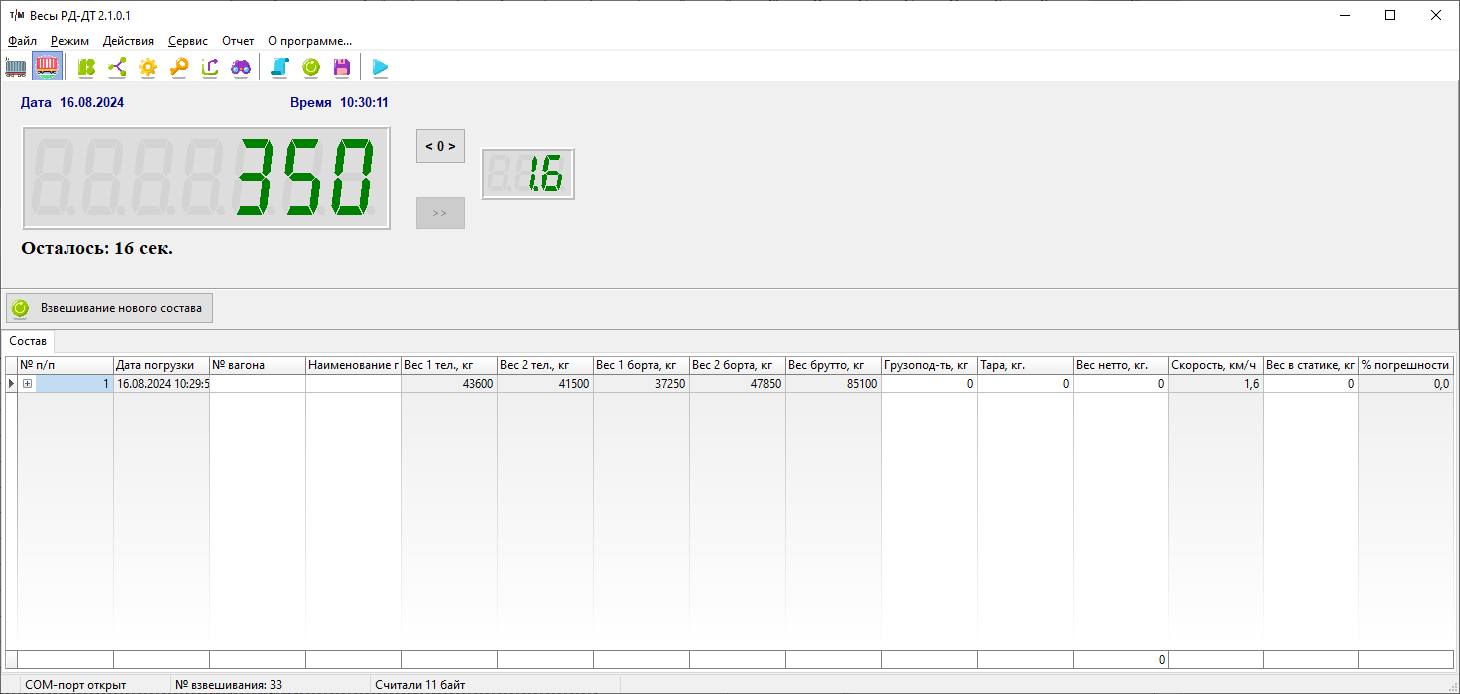Click the Взвешивание нового состава button
The width and height of the screenshot is (1460, 694).
[110, 308]
